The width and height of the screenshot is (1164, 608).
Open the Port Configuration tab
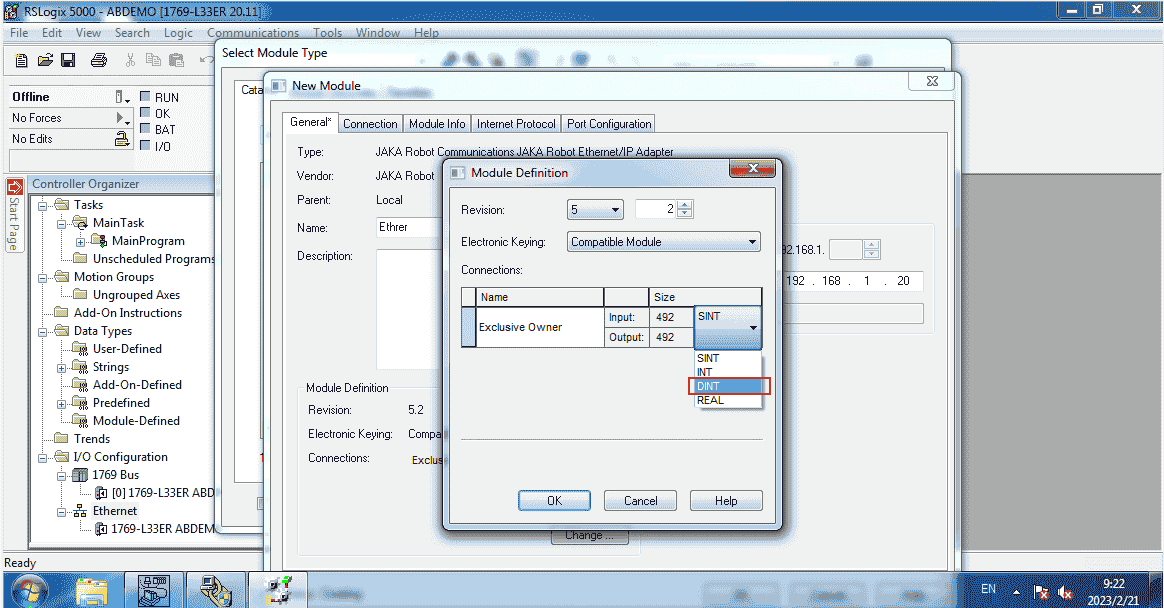[x=609, y=124]
